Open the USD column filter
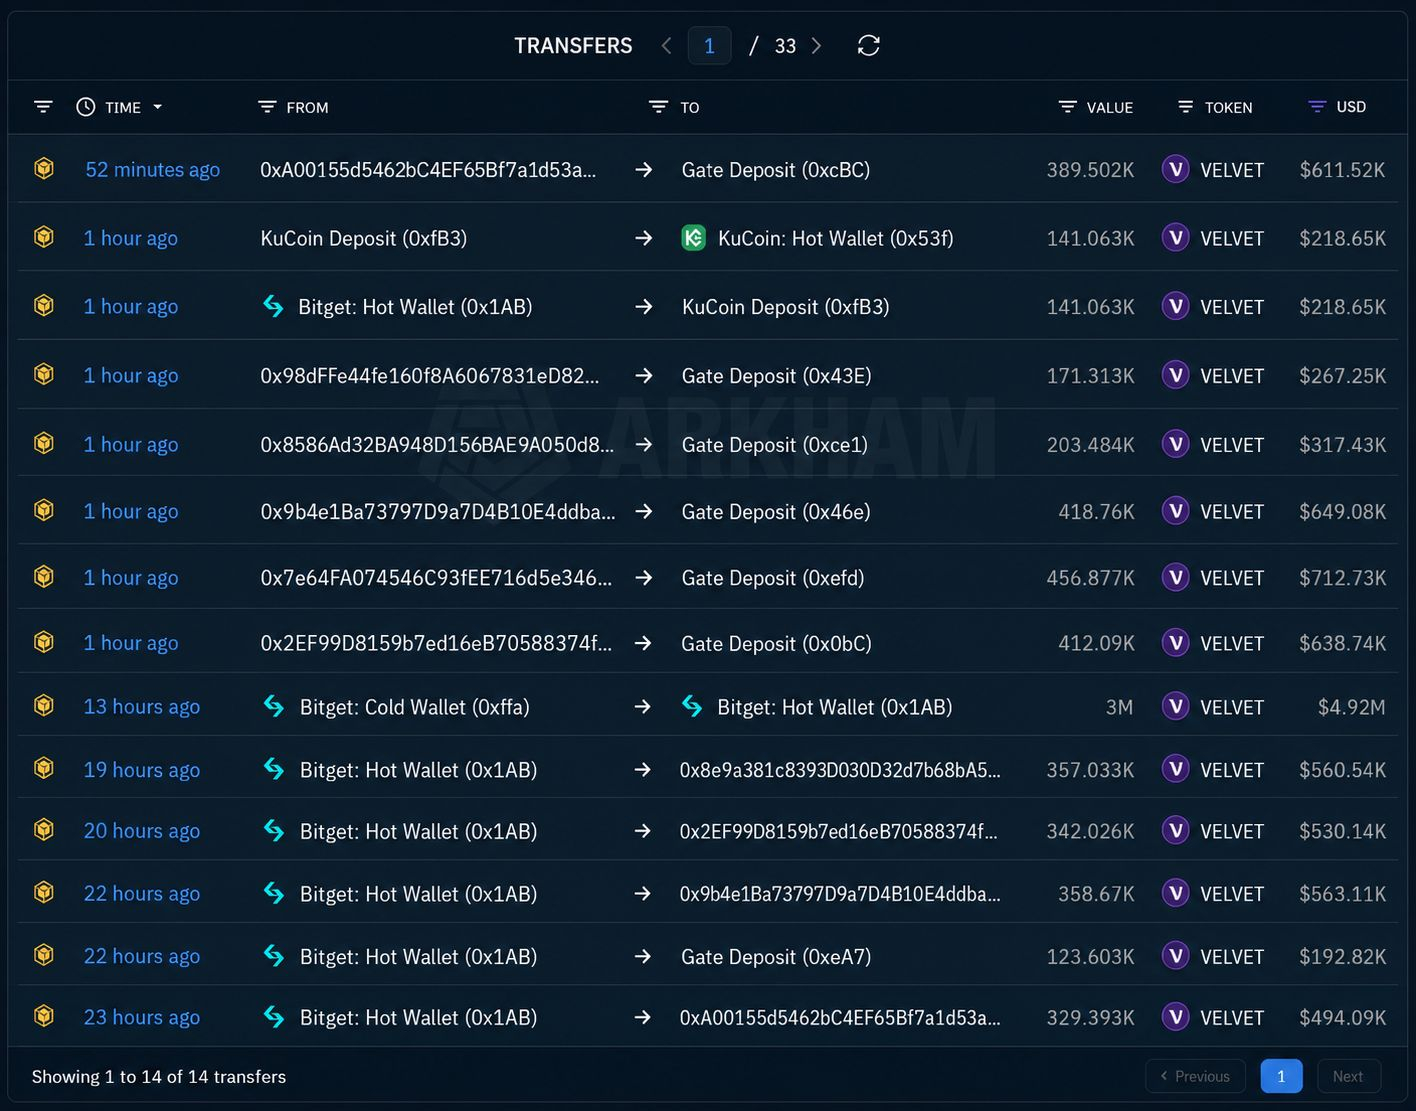Image resolution: width=1416 pixels, height=1111 pixels. [1317, 107]
